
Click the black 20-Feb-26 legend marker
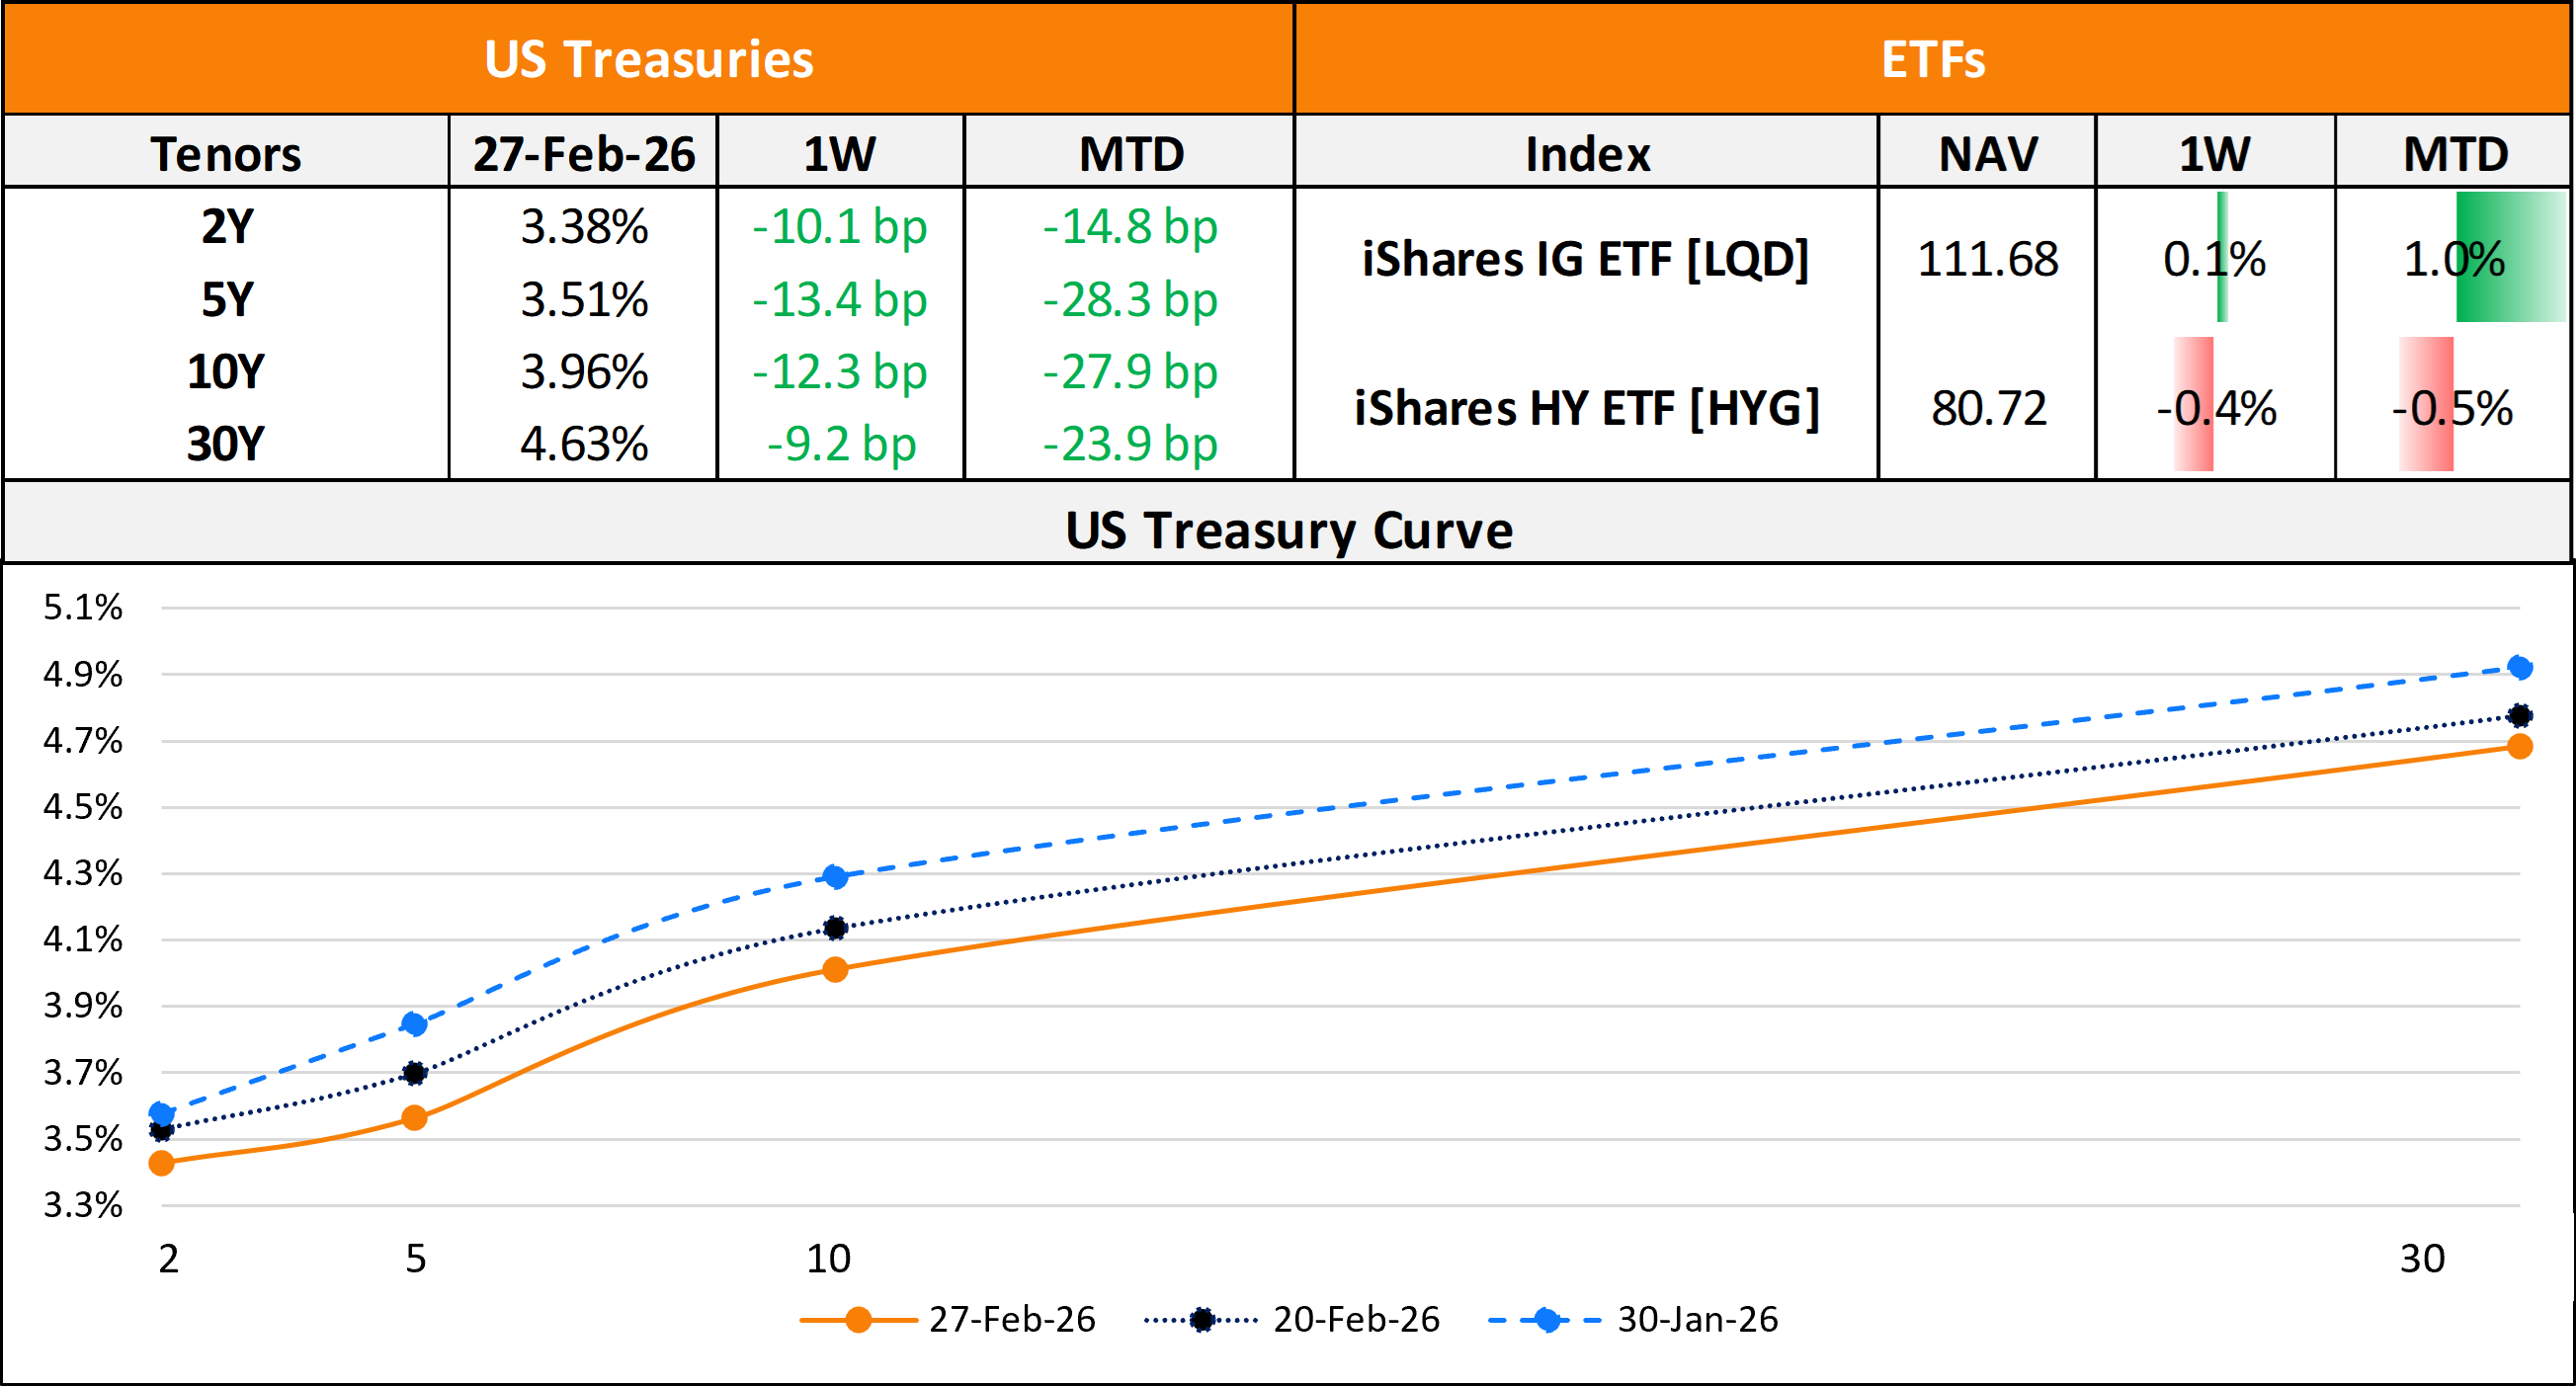coord(1202,1320)
